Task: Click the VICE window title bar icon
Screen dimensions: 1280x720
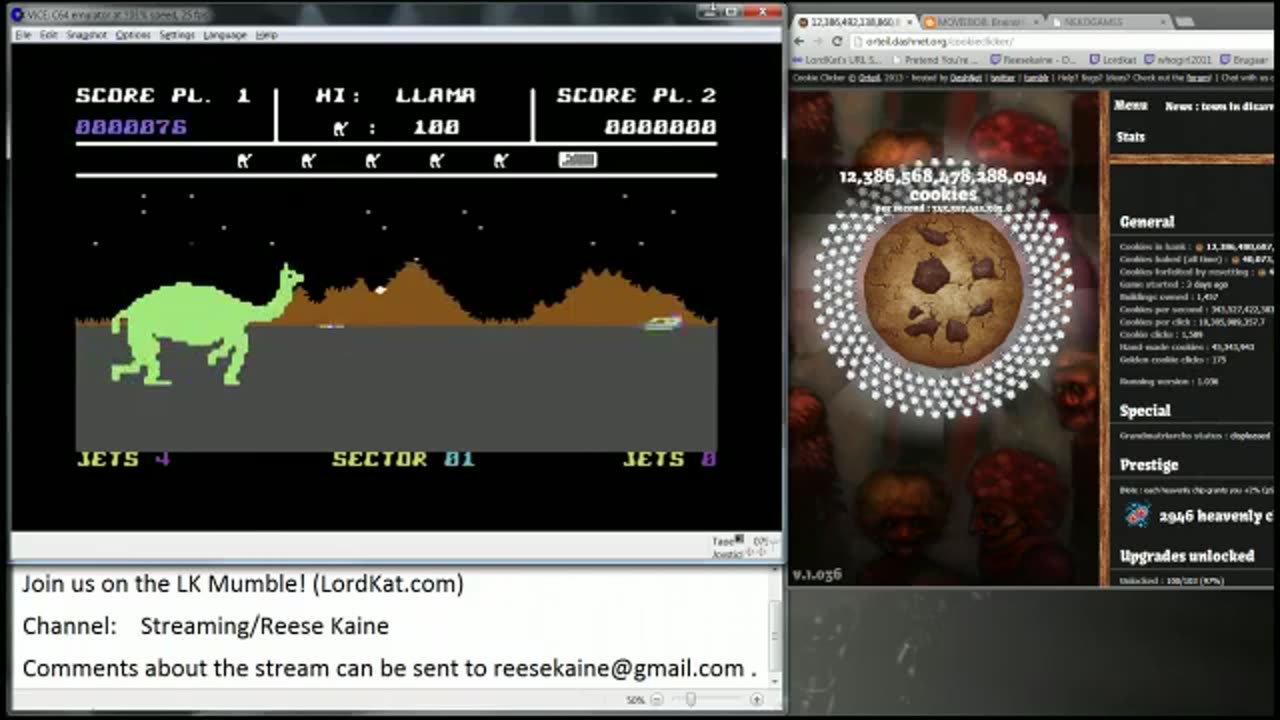Action: 17,14
